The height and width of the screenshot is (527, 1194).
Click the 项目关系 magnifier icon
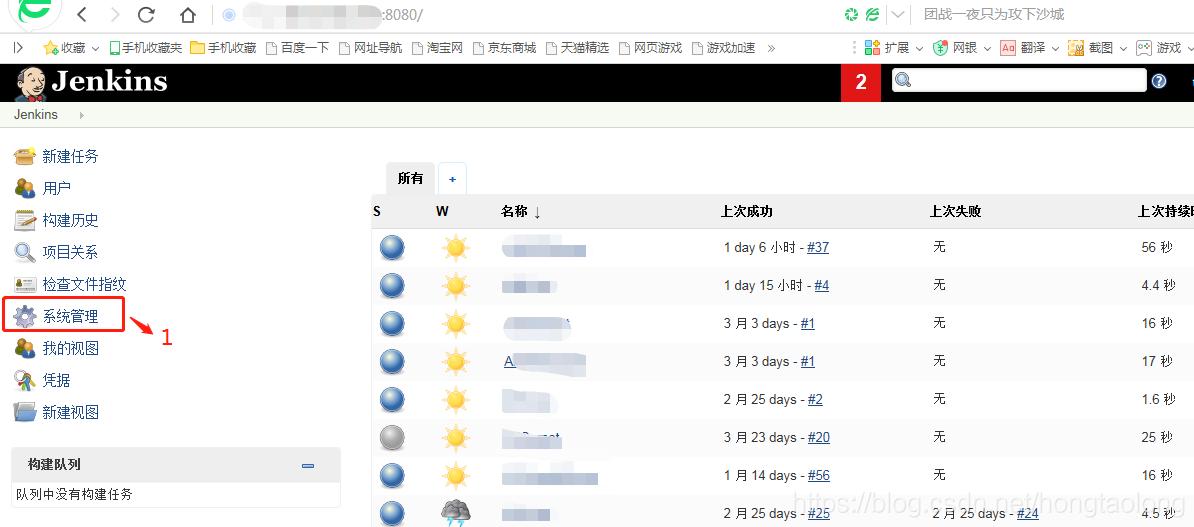pyautogui.click(x=25, y=252)
